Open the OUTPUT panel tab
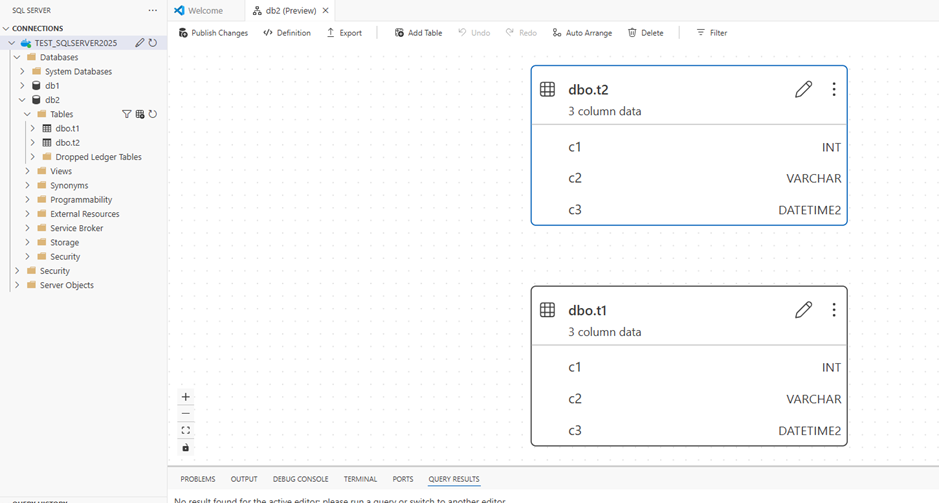Viewport: 939px width, 503px height. click(244, 479)
